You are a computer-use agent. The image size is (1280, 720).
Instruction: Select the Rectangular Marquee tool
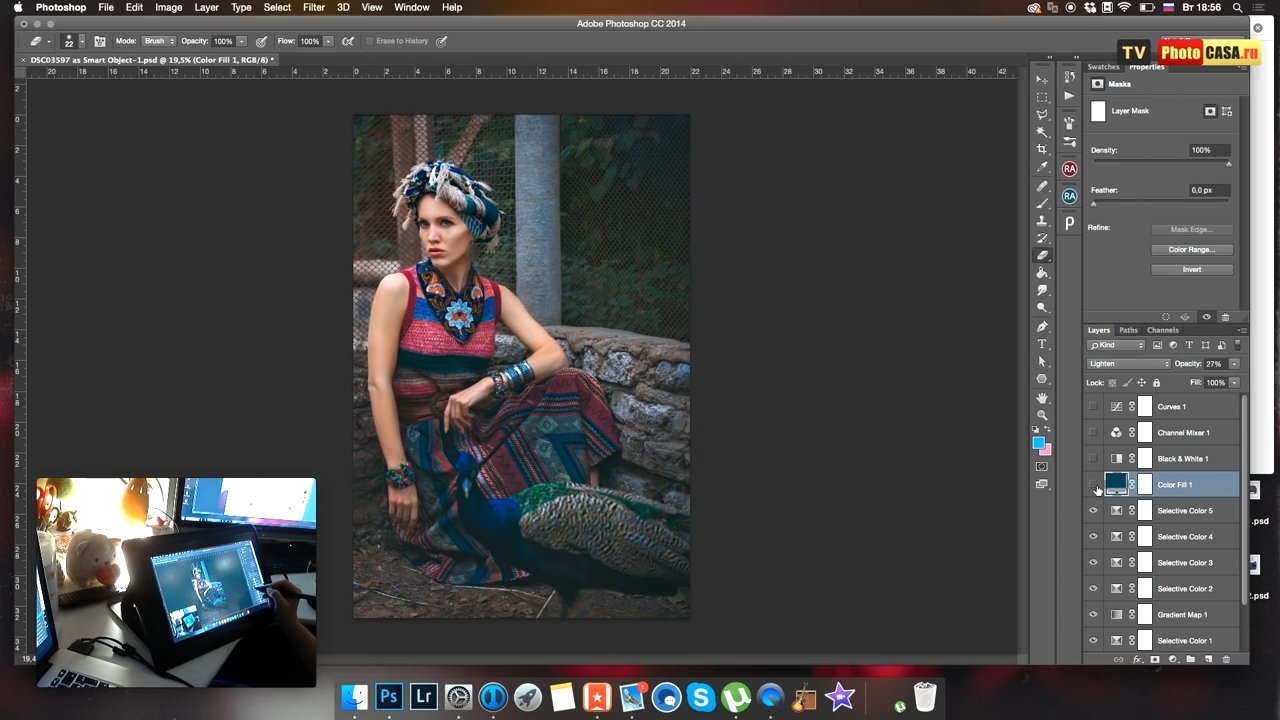(x=1042, y=97)
